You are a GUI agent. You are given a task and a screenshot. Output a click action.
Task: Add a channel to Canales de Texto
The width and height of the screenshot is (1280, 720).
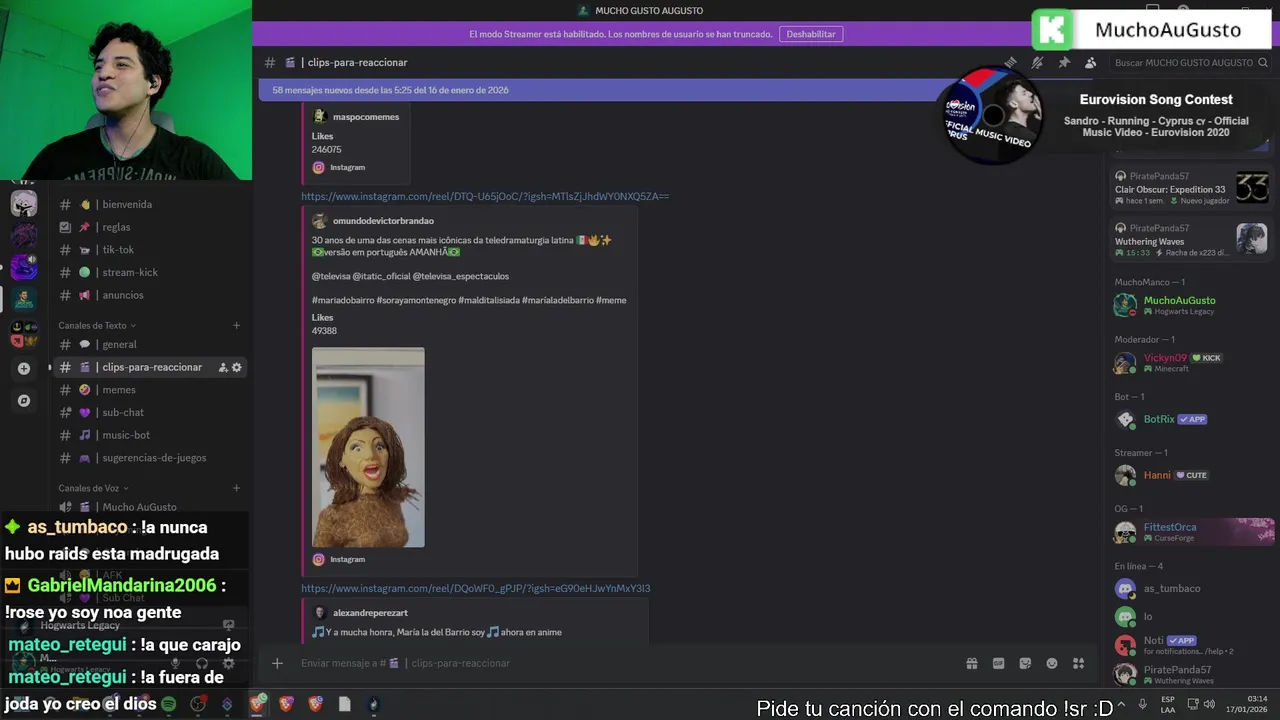pos(237,325)
